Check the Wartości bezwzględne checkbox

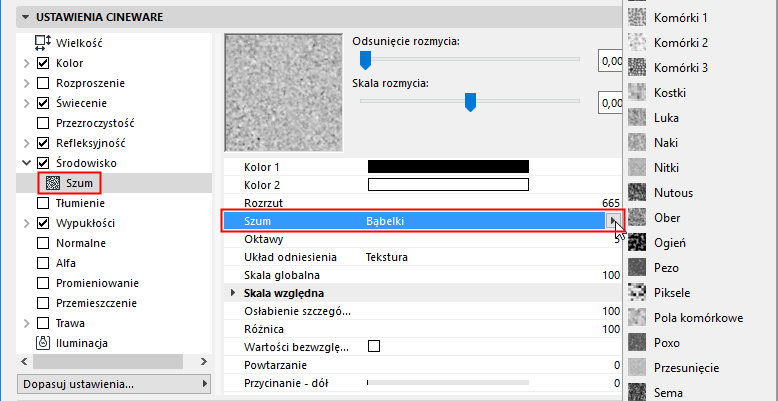374,346
